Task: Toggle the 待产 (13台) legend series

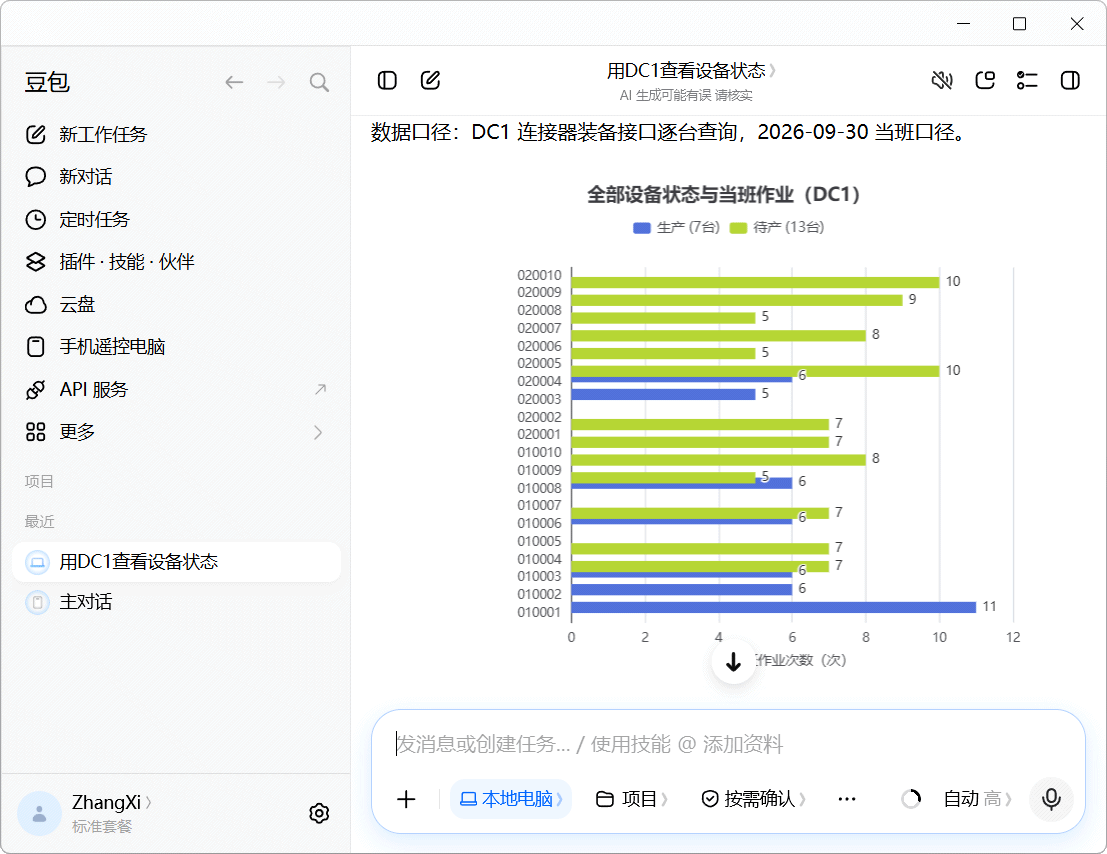Action: click(777, 227)
